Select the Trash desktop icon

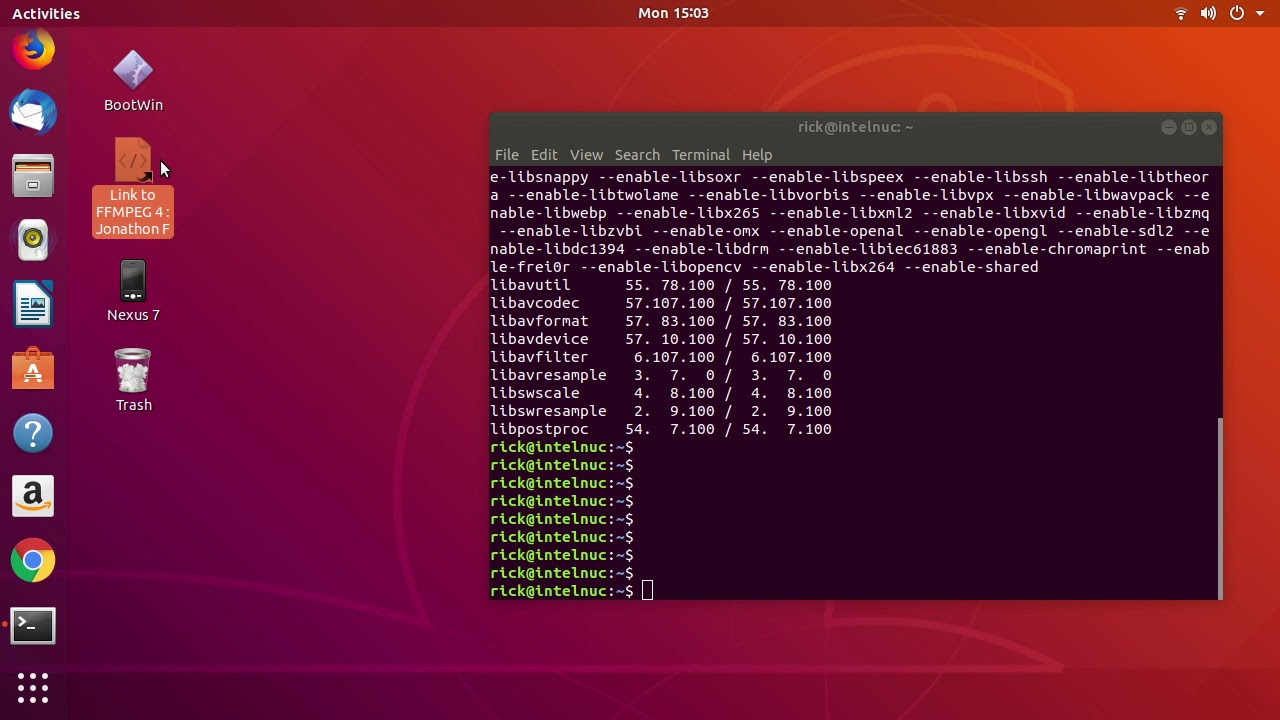pyautogui.click(x=133, y=380)
